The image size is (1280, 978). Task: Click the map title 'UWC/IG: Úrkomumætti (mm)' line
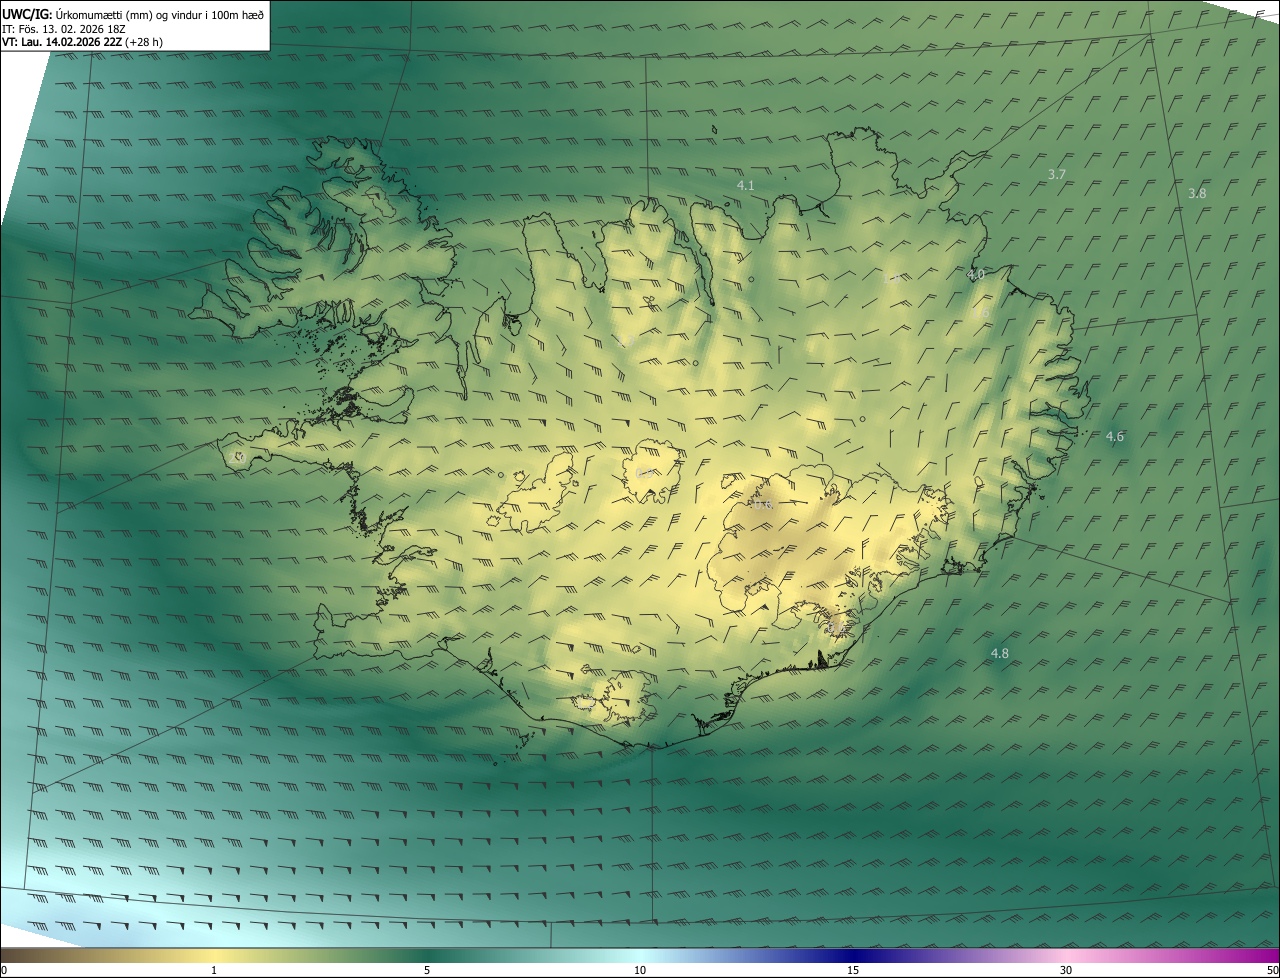point(133,14)
